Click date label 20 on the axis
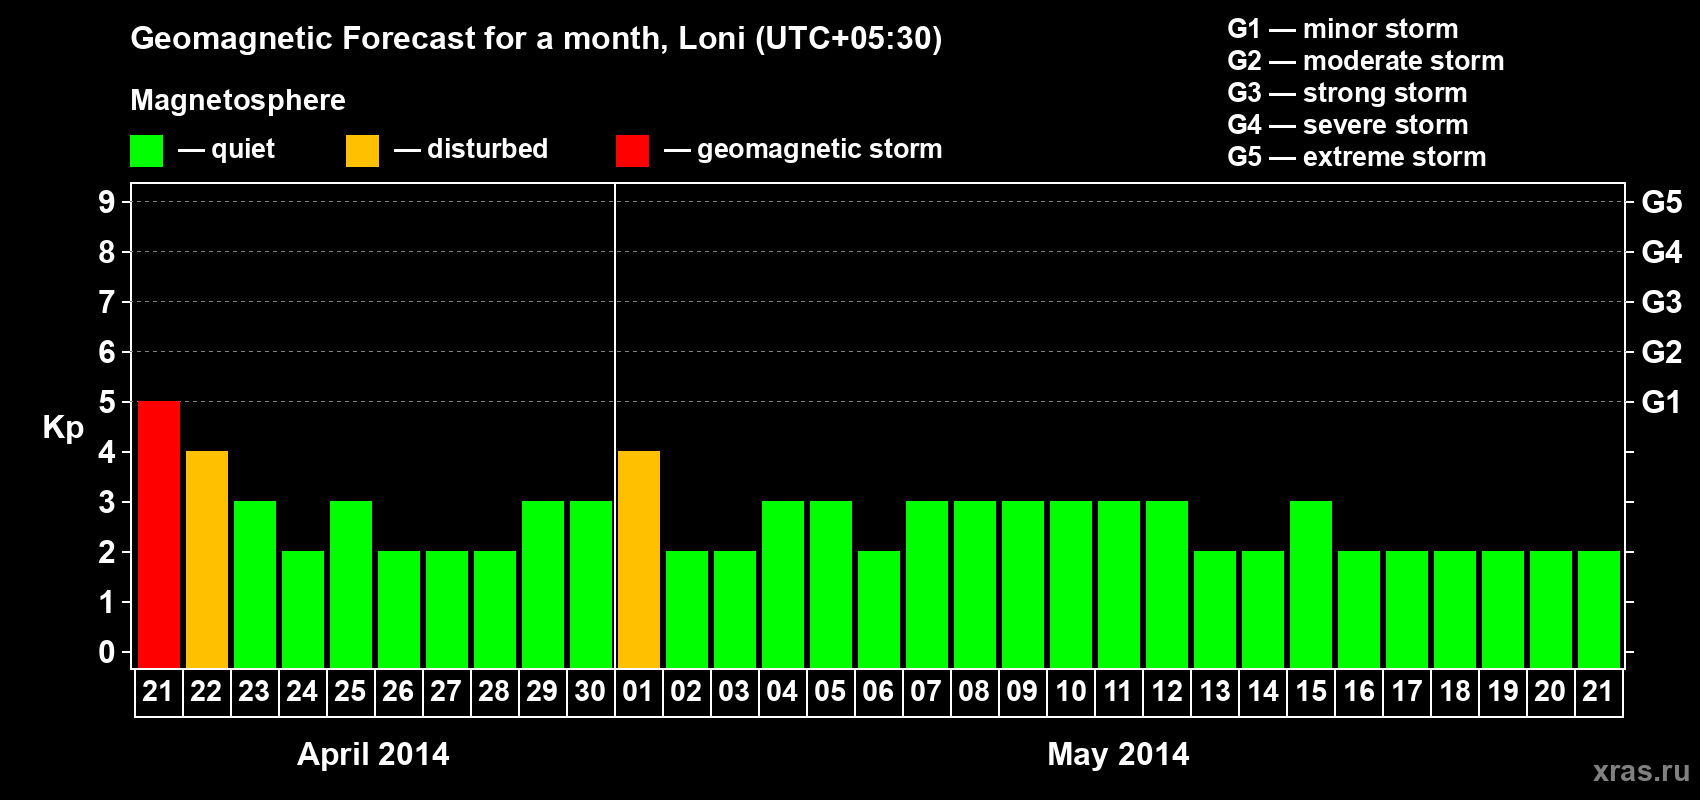 (x=1550, y=691)
